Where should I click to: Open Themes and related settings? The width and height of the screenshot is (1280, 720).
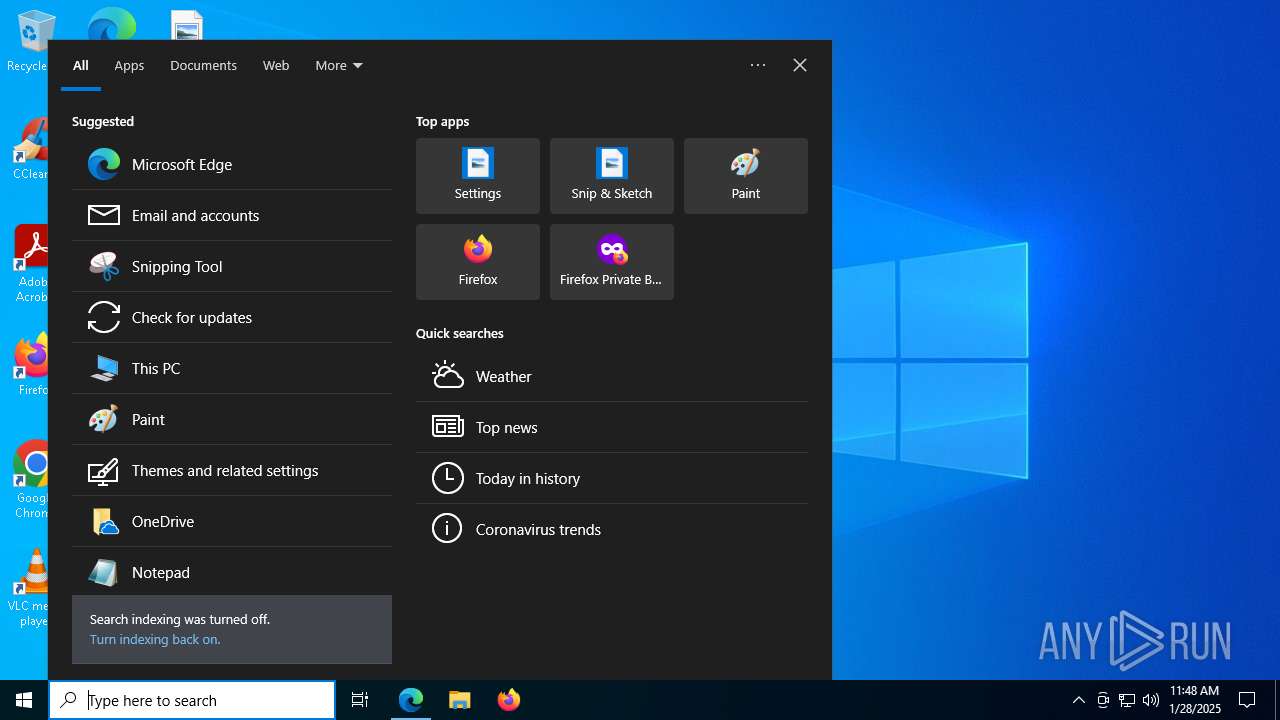[232, 470]
